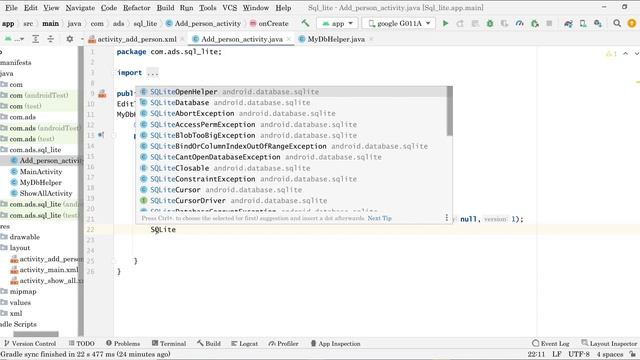Open the Version Control tool window

(x=30, y=344)
